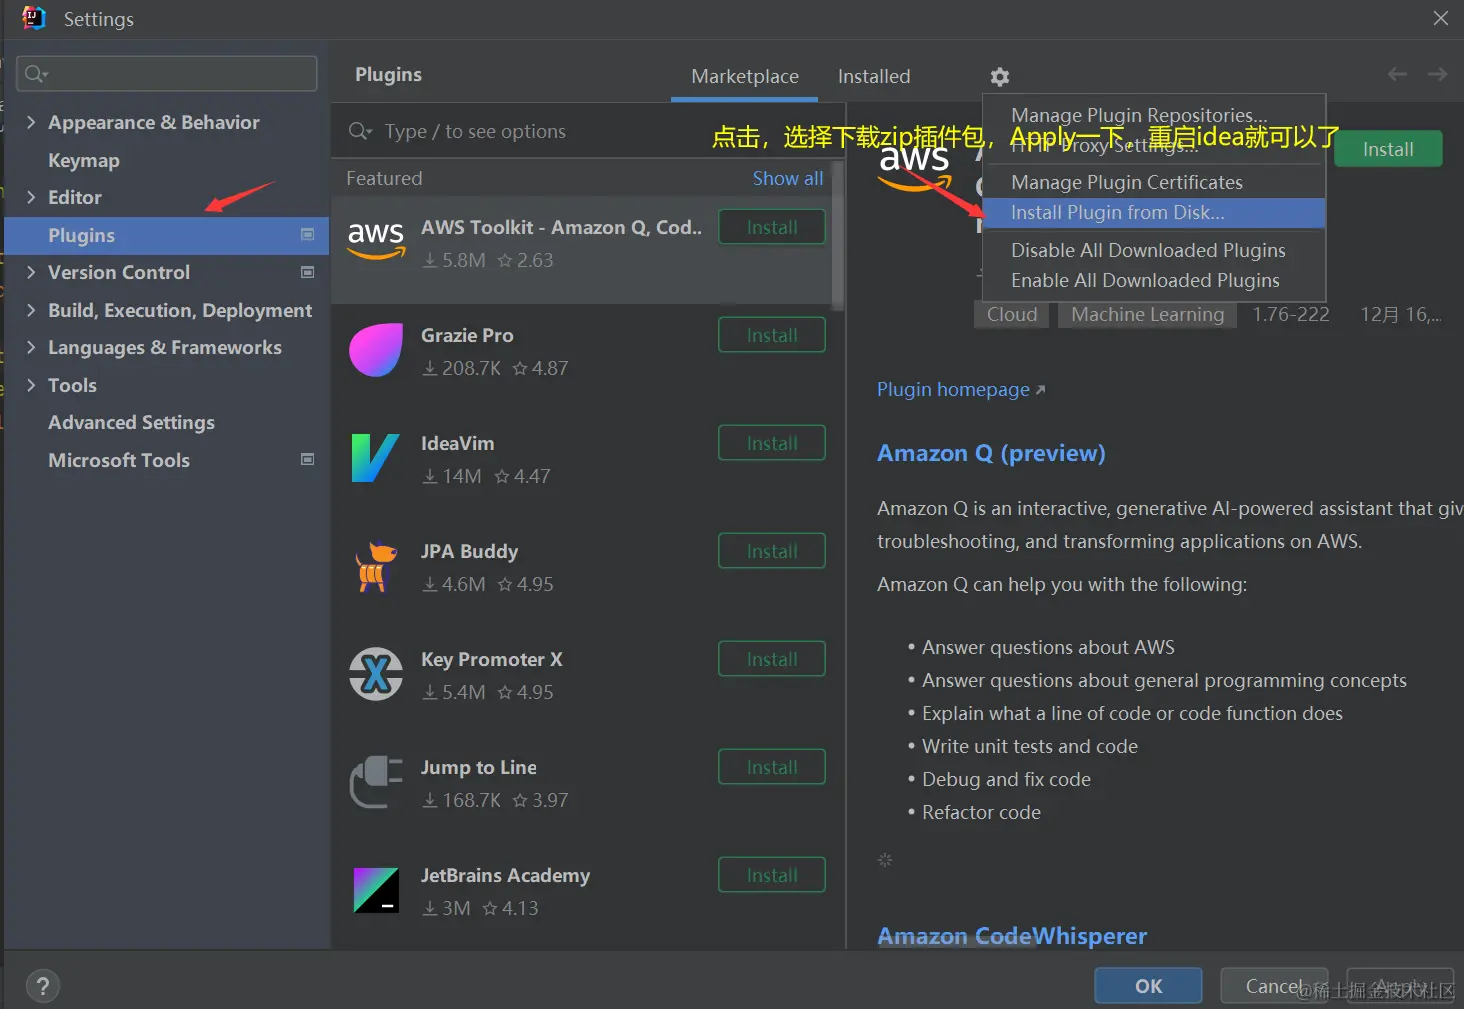Focus the settings search field
The width and height of the screenshot is (1464, 1009).
[167, 74]
